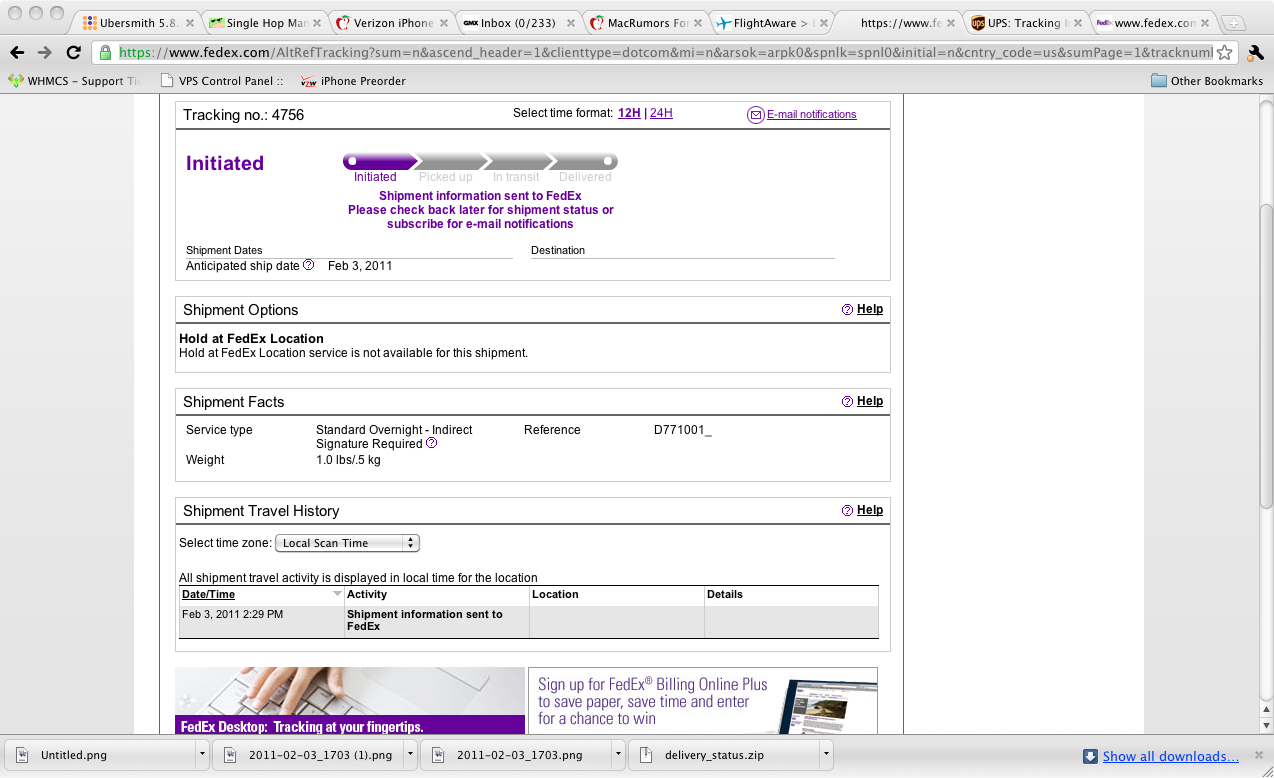Image resolution: width=1274 pixels, height=778 pixels.
Task: Close the MacRumors tab
Action: [x=698, y=23]
